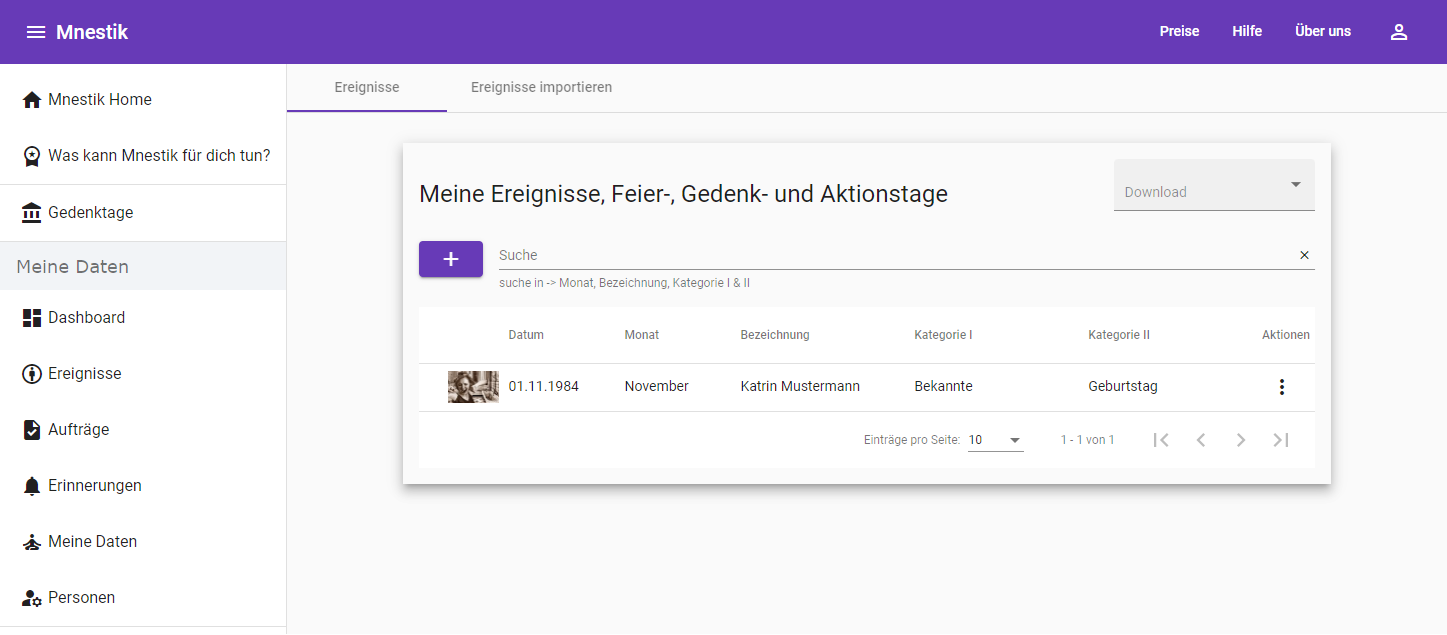Open the Hilfe link in header

1246,32
